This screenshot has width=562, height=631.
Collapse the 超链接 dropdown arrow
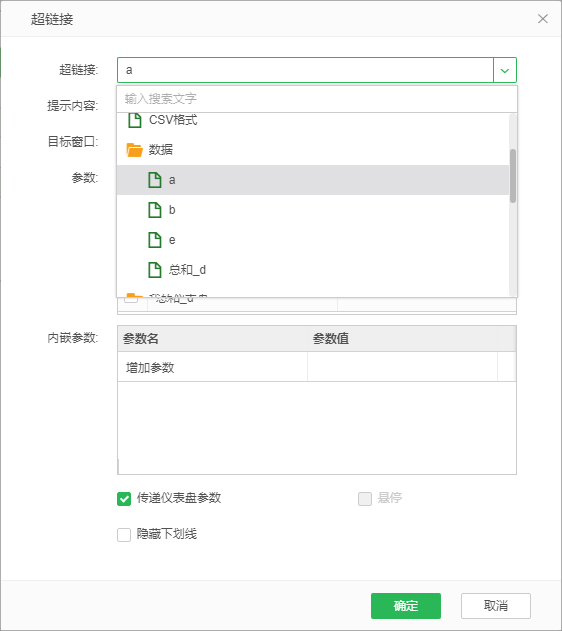click(505, 70)
